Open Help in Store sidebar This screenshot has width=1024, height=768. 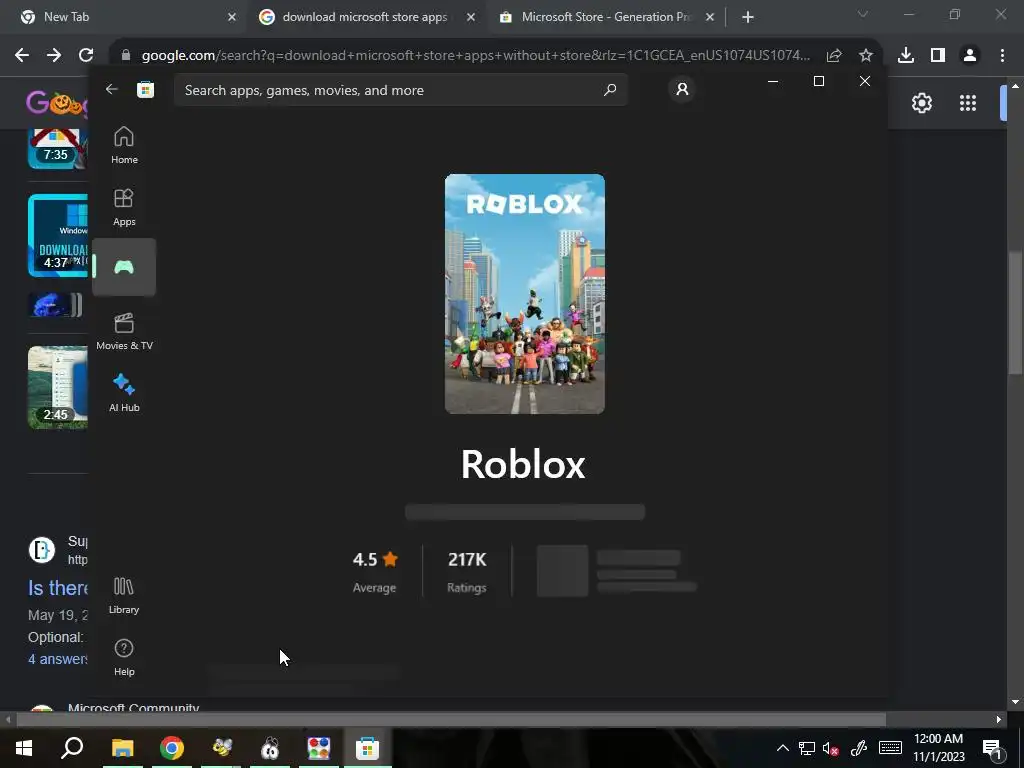124,658
